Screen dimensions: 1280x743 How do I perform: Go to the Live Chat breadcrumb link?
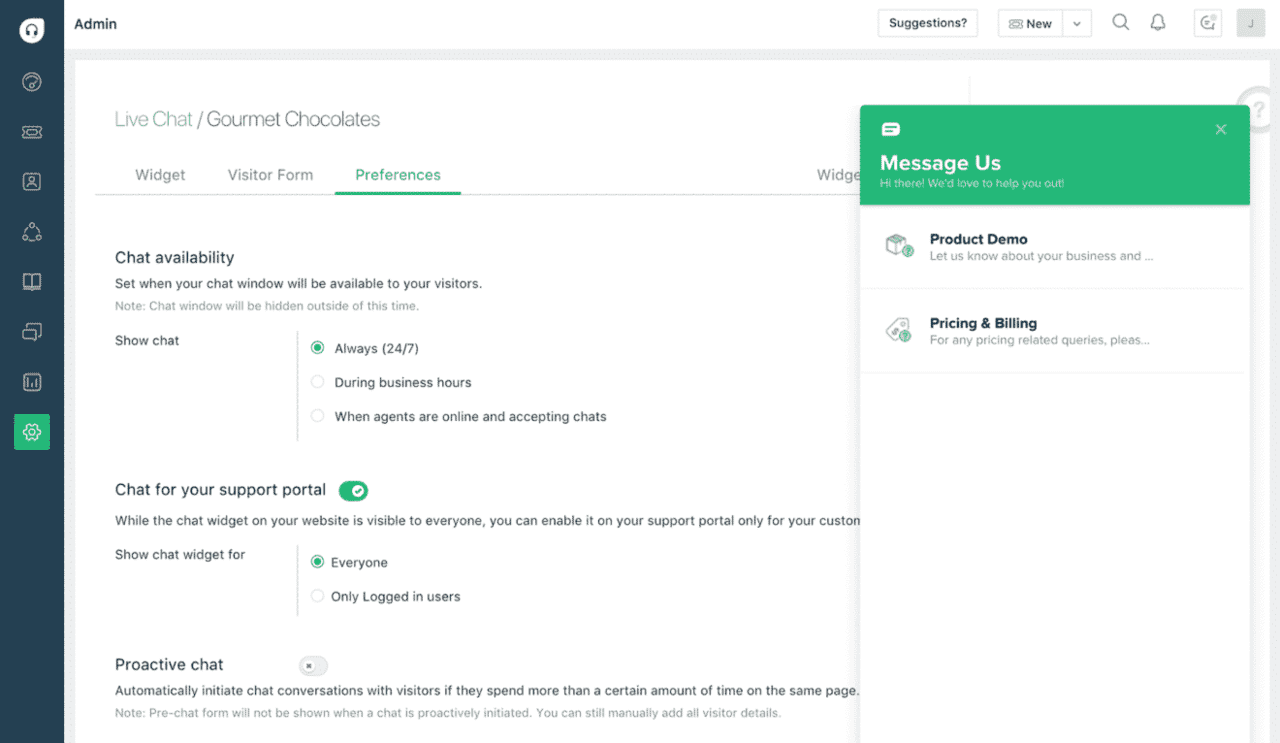click(x=153, y=119)
